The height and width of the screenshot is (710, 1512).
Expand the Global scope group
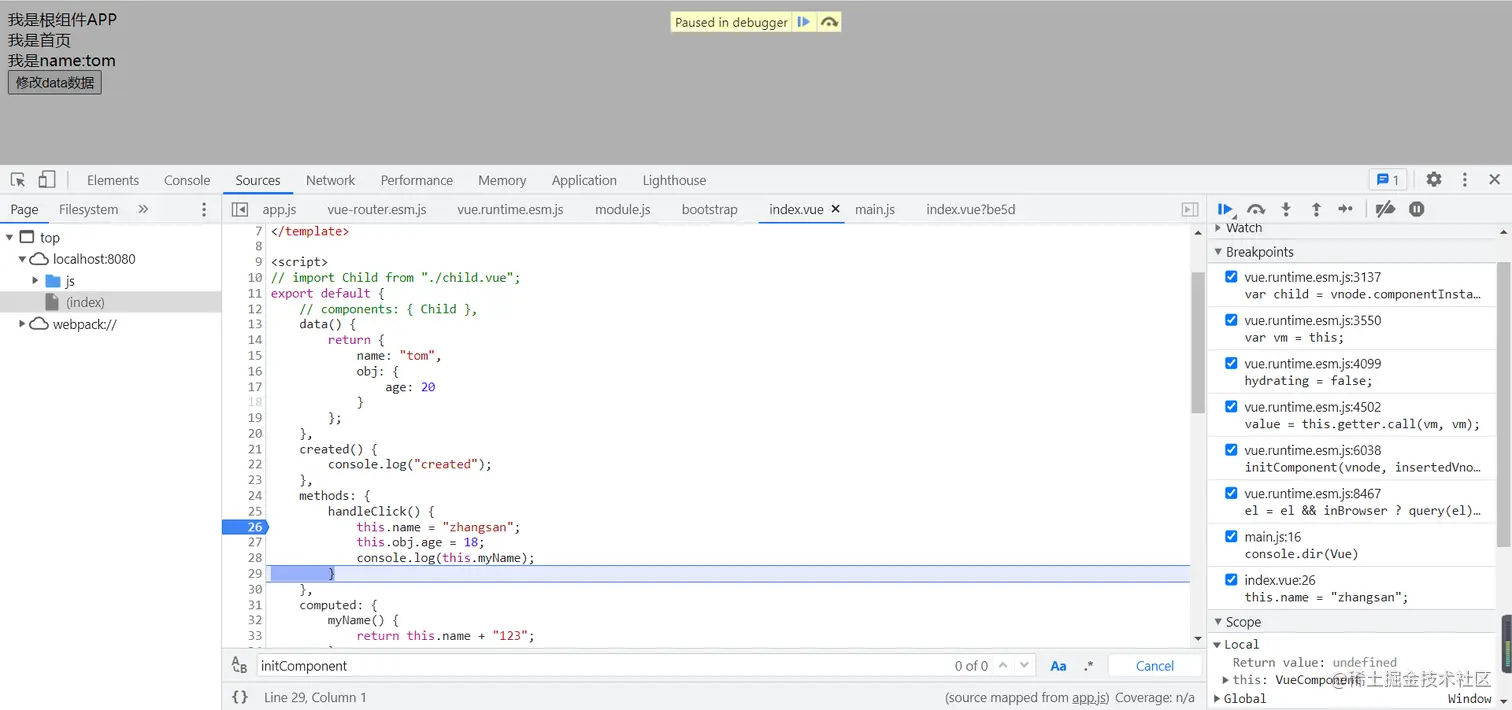(x=1218, y=699)
